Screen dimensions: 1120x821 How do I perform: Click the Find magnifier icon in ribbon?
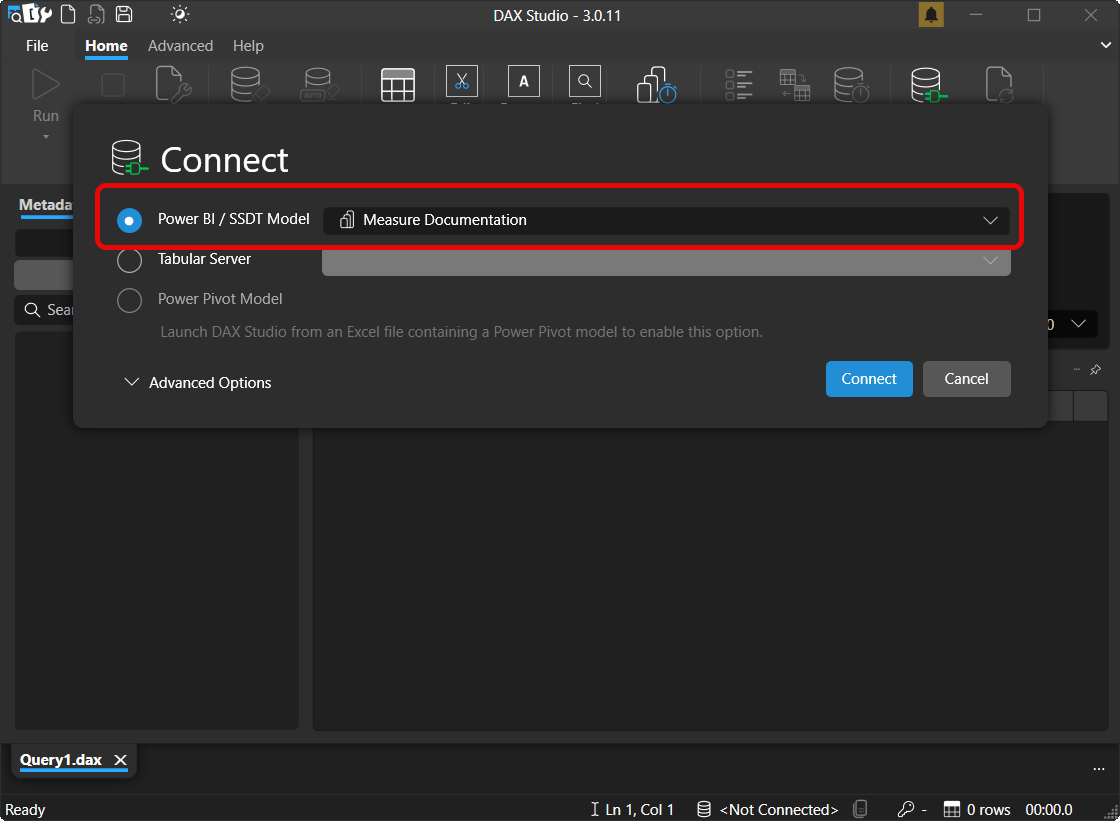pyautogui.click(x=584, y=81)
